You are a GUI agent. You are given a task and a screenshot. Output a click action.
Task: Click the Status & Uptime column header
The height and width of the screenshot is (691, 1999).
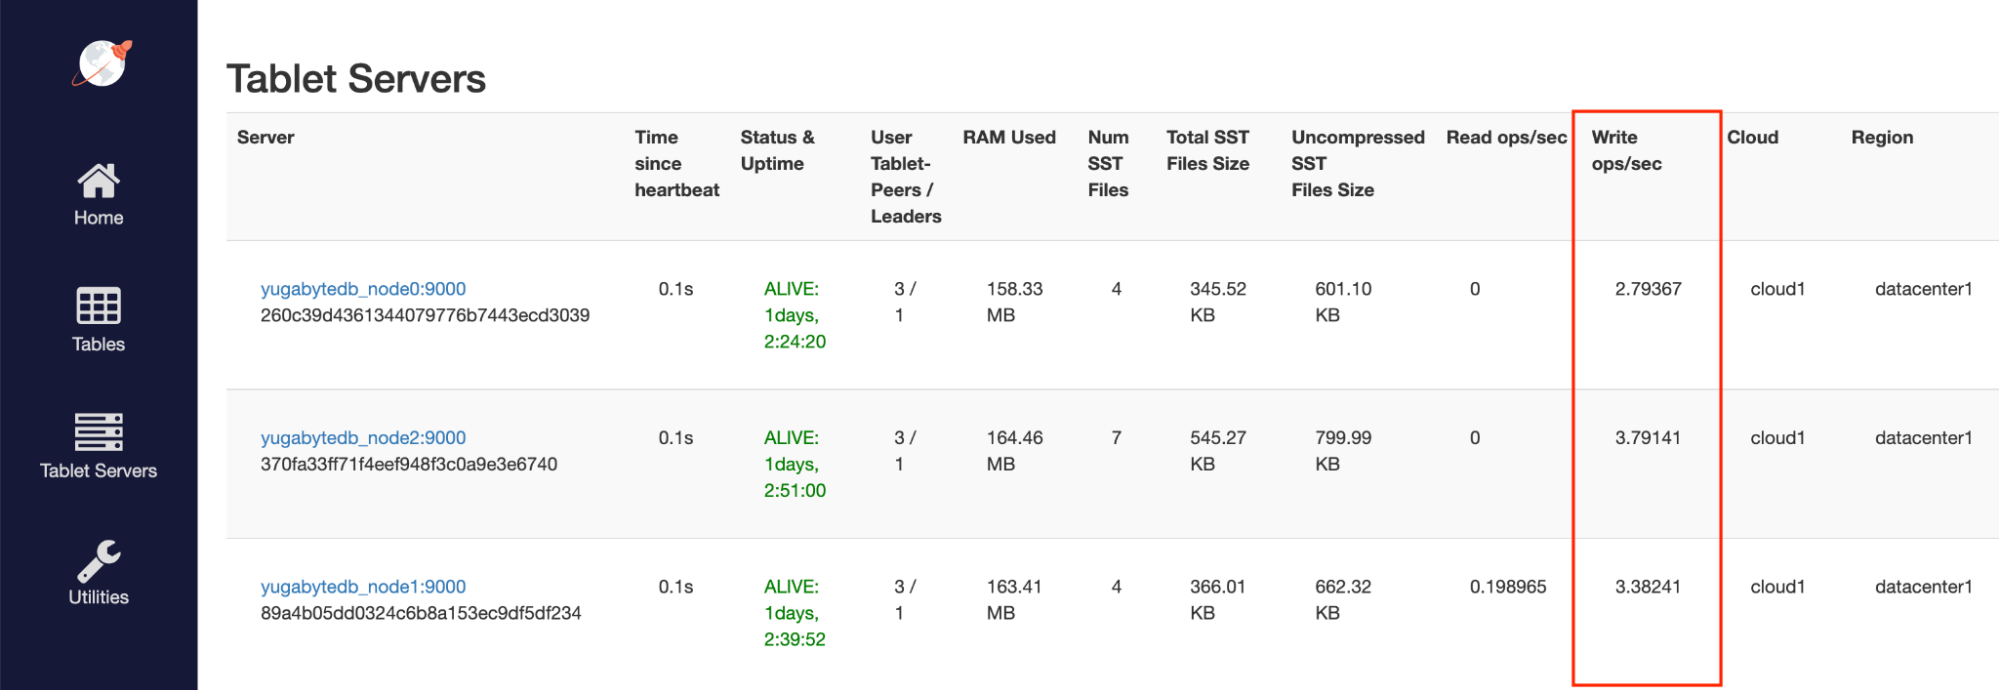pyautogui.click(x=777, y=151)
